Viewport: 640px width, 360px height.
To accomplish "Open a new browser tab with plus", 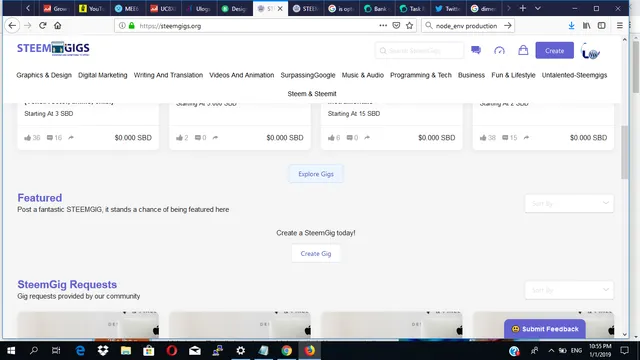I will 522,8.
